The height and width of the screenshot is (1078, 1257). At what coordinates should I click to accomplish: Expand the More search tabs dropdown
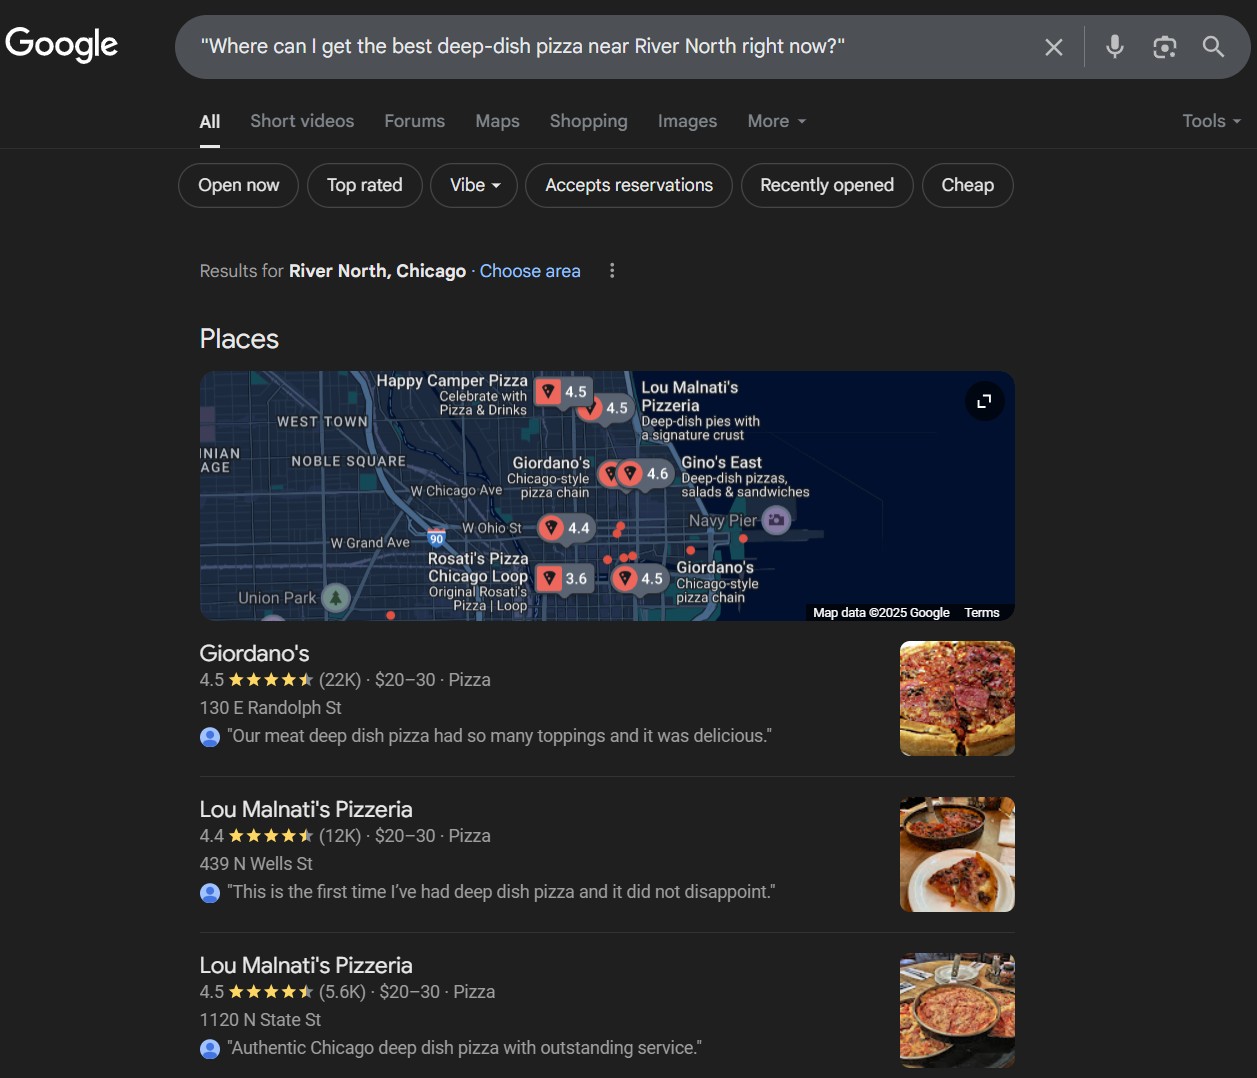776,121
